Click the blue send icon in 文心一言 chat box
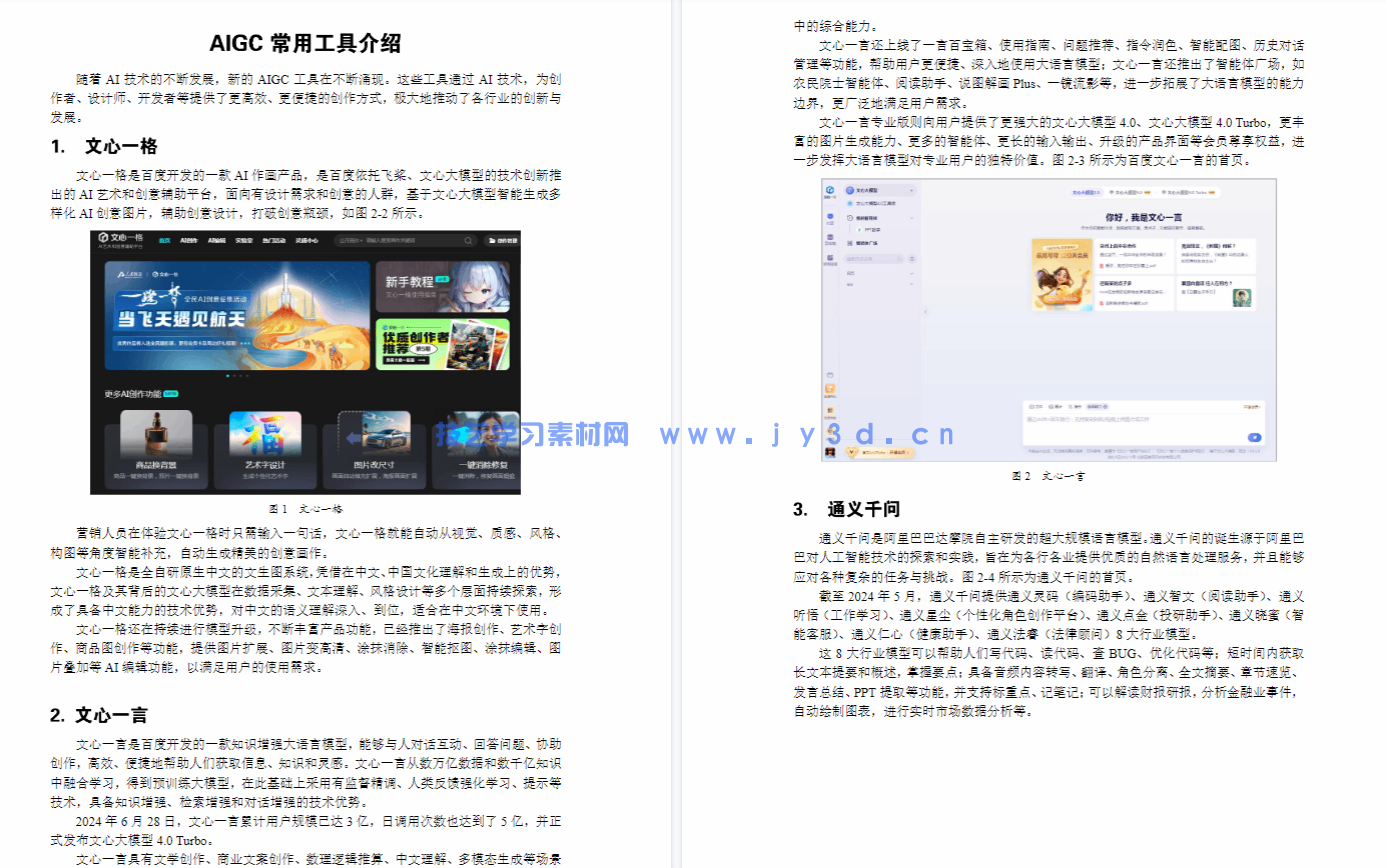 pos(1255,437)
